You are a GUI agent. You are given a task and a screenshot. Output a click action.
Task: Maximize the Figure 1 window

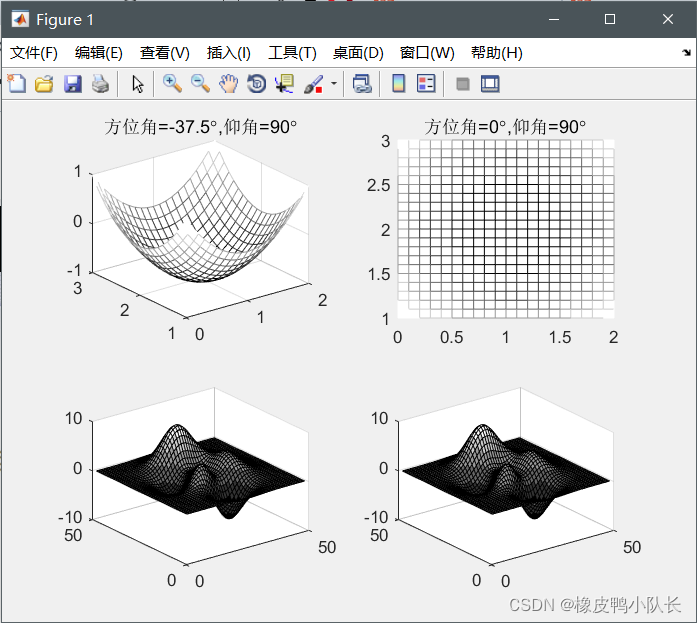point(610,19)
